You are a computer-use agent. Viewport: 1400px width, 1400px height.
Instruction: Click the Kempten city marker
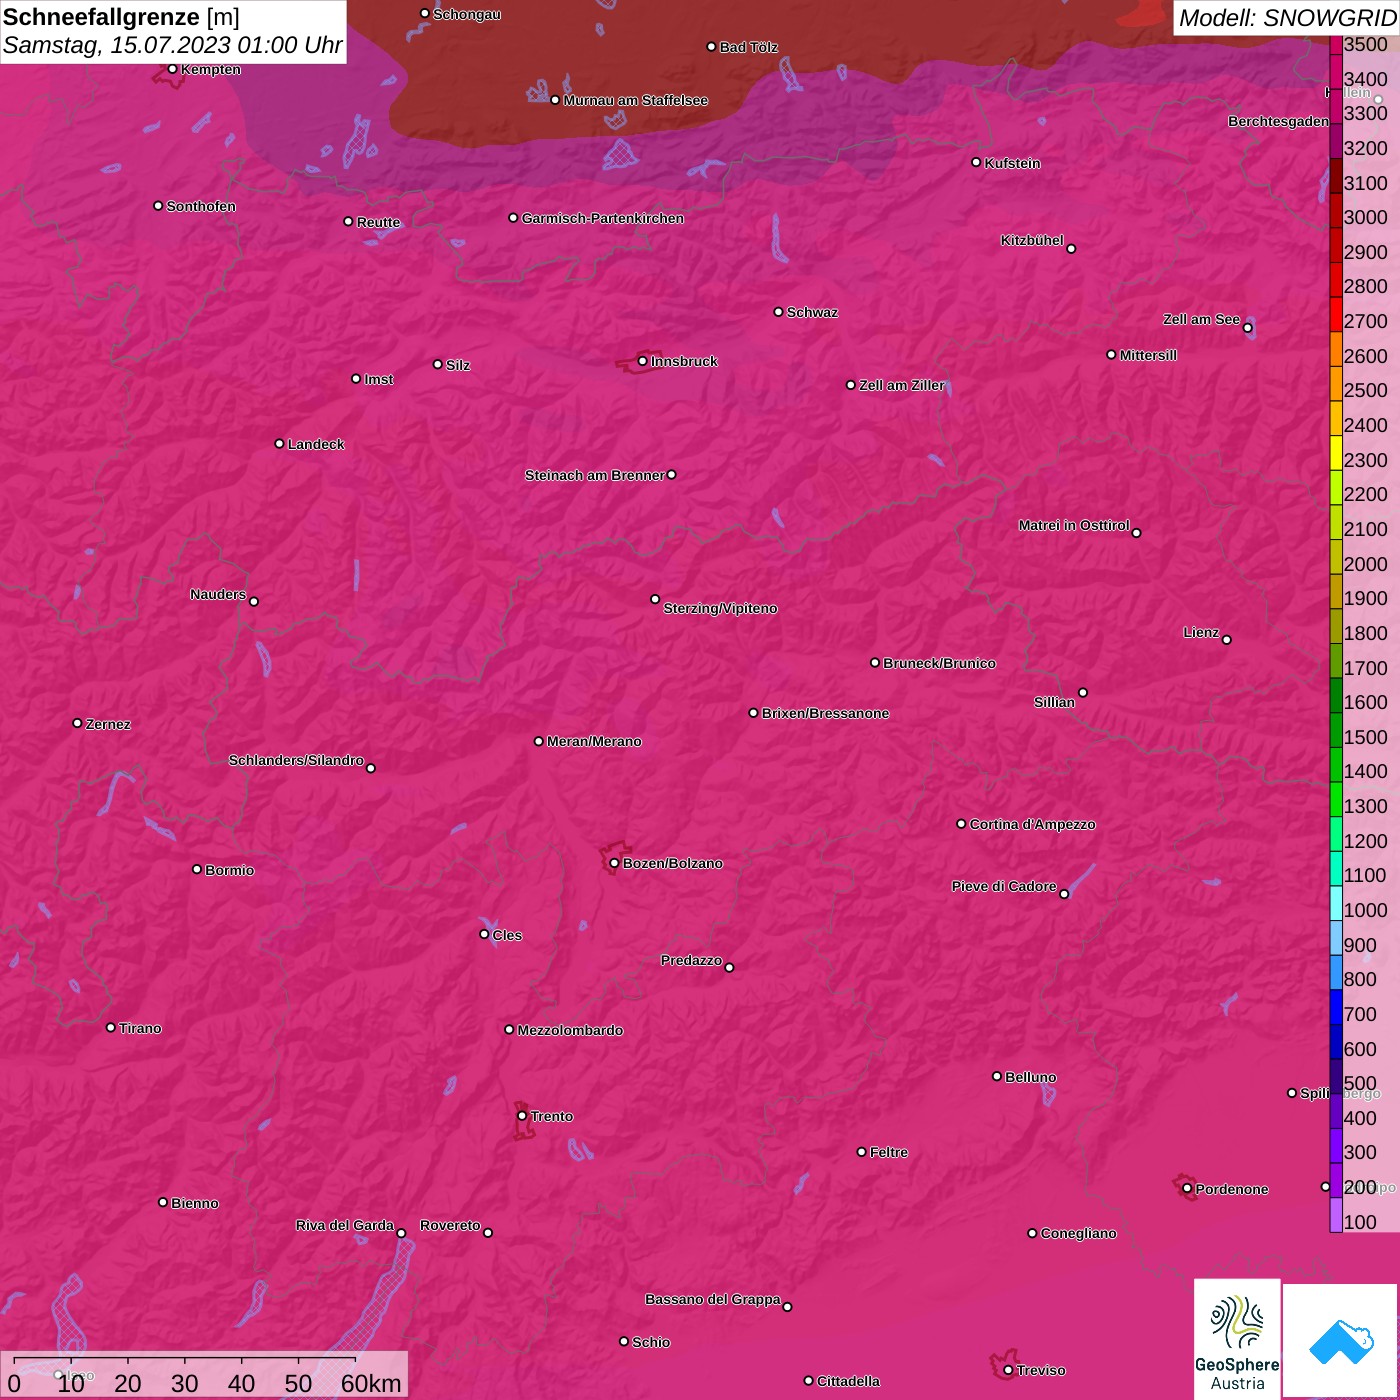[172, 69]
